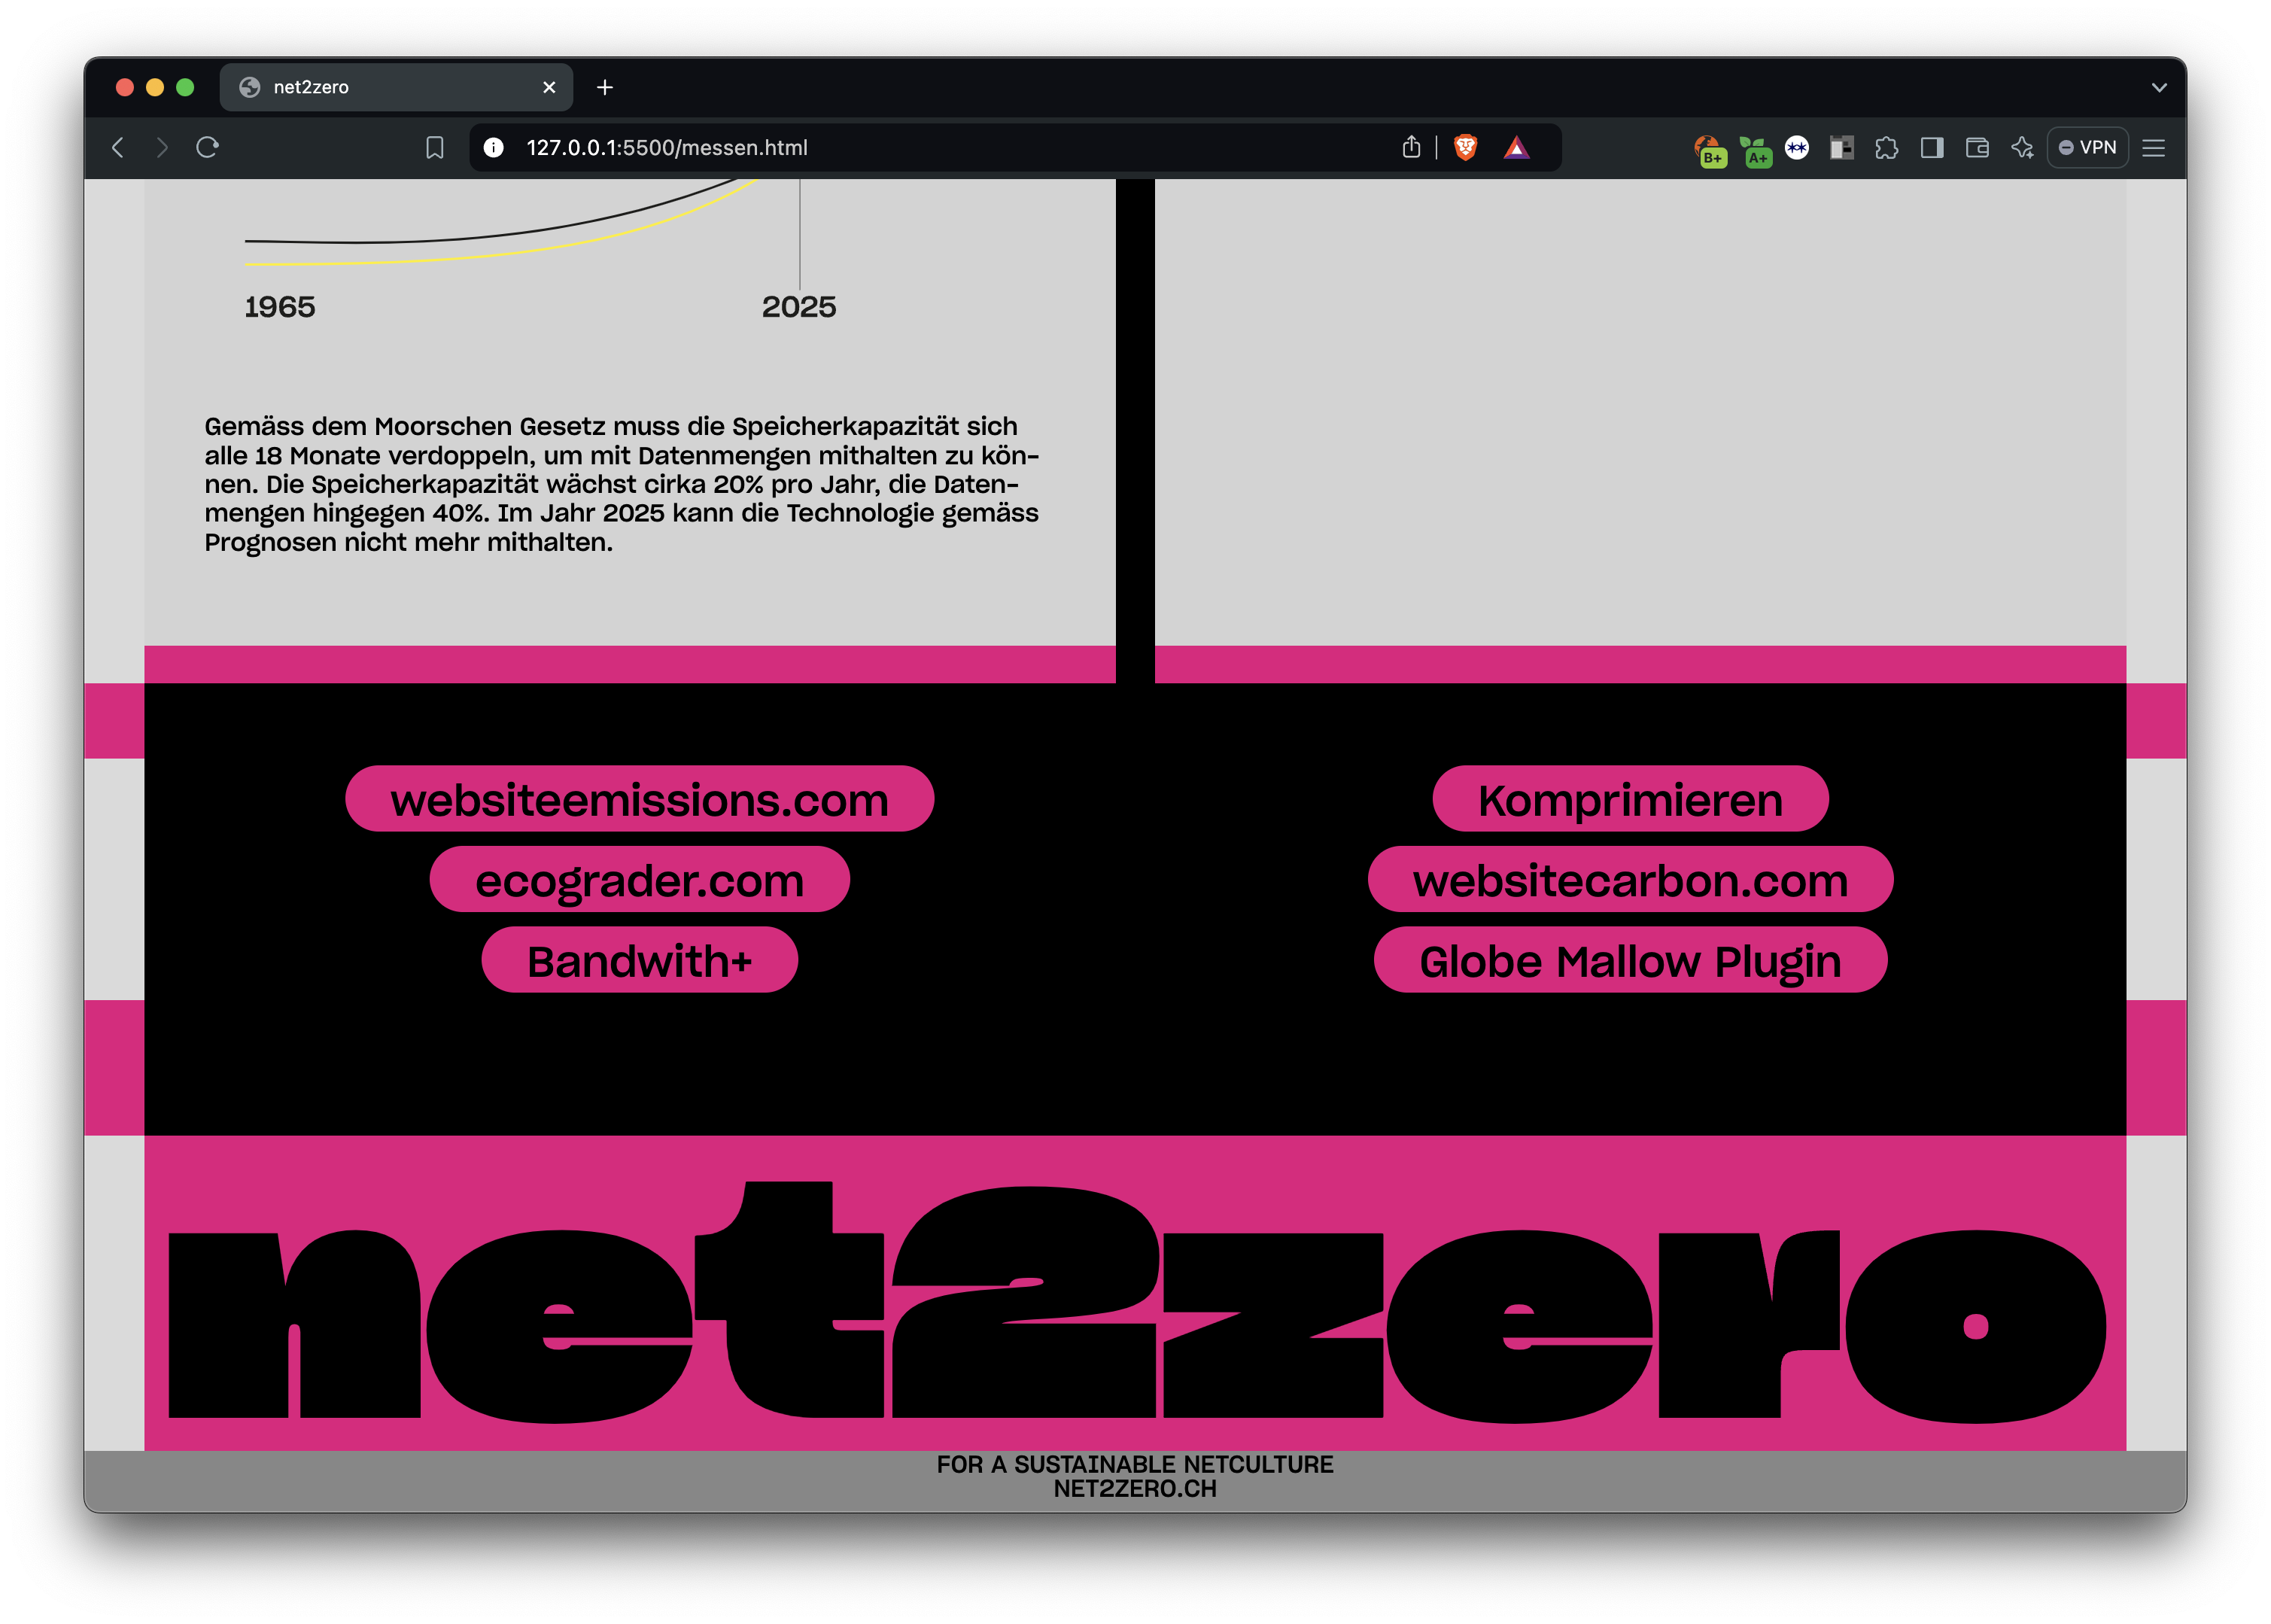Open ecograder.com link
The height and width of the screenshot is (1624, 2271).
click(x=640, y=880)
